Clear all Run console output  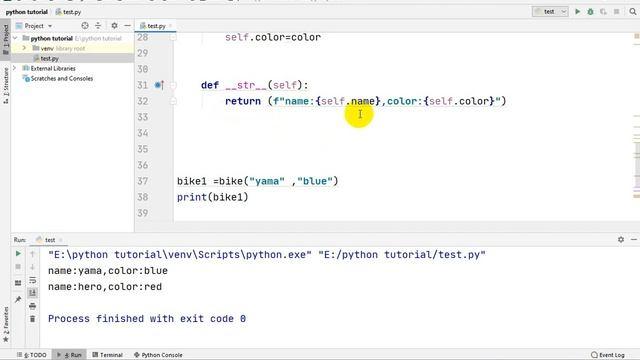[33, 319]
